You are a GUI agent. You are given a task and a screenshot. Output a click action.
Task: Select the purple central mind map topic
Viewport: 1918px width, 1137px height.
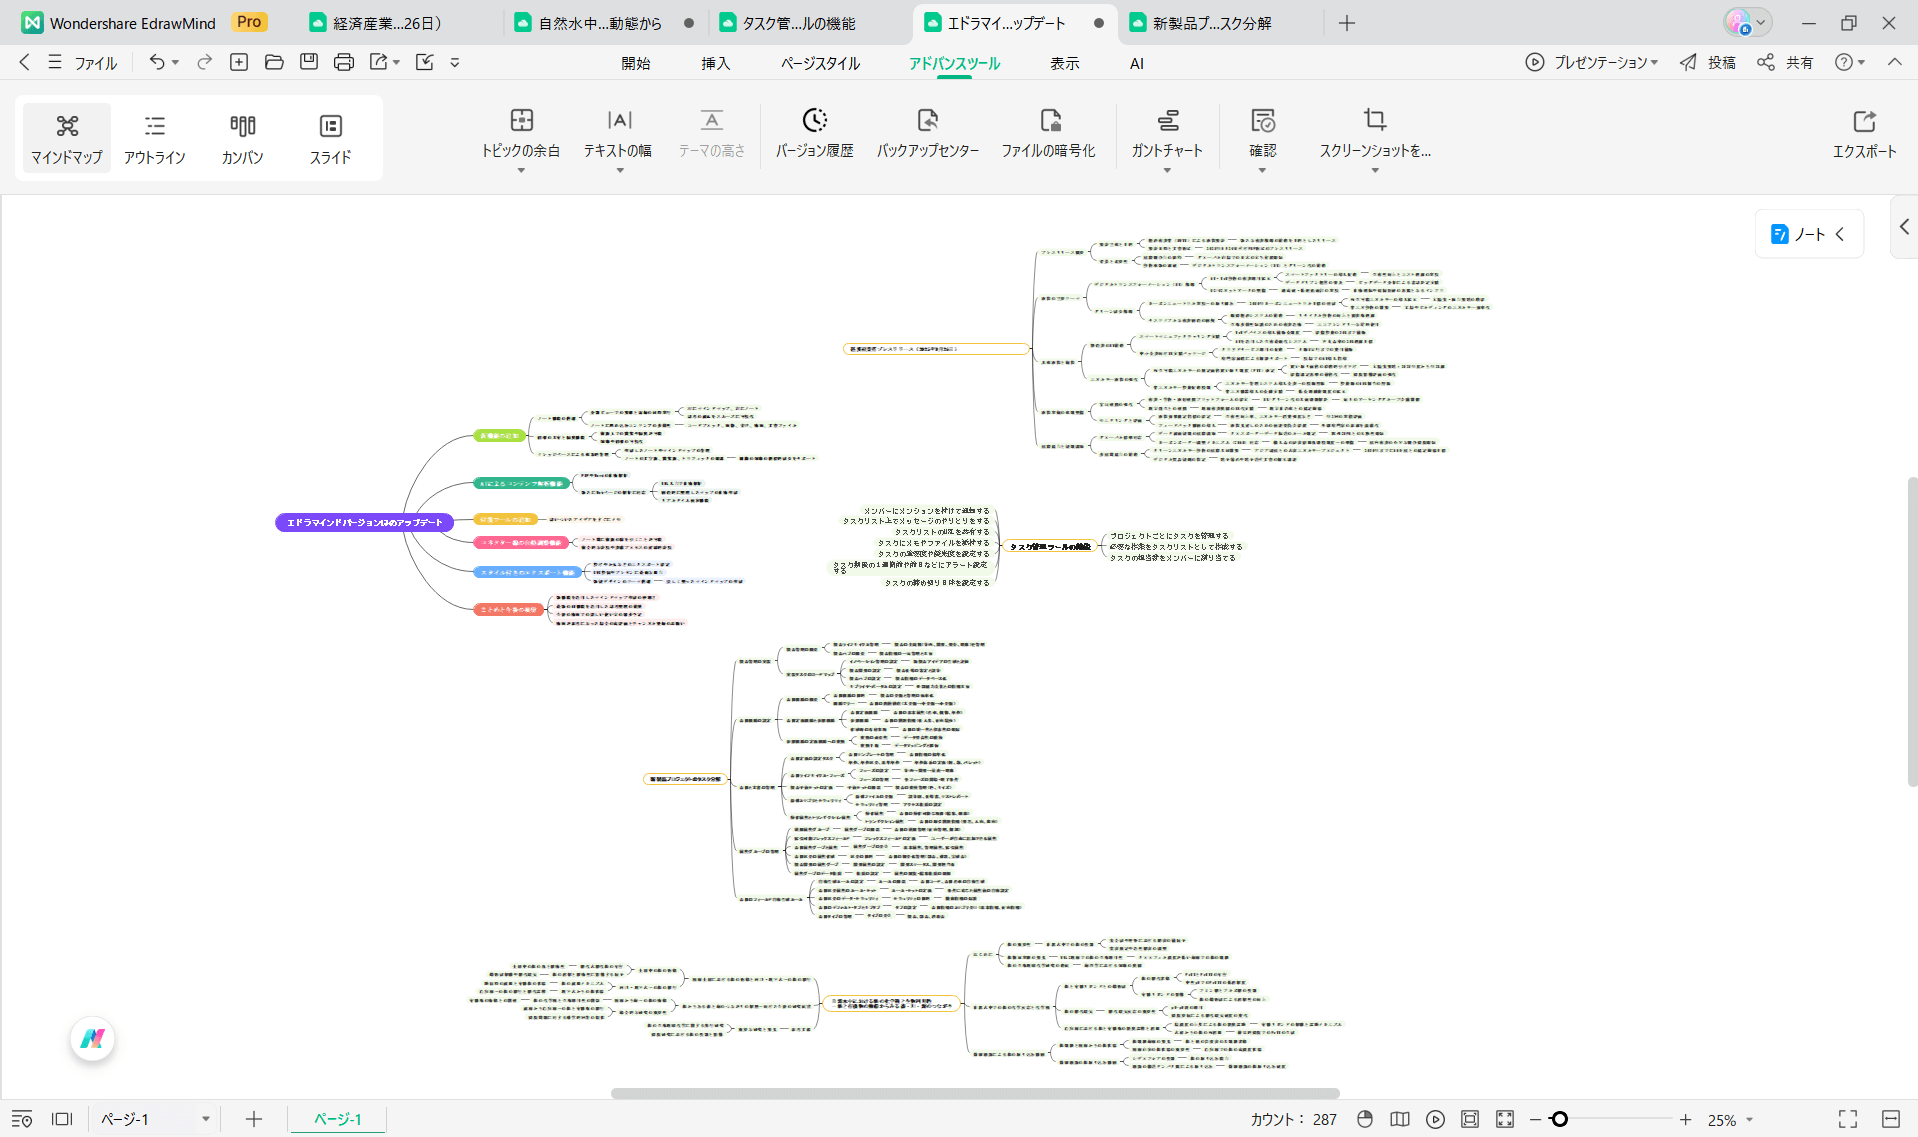point(364,522)
